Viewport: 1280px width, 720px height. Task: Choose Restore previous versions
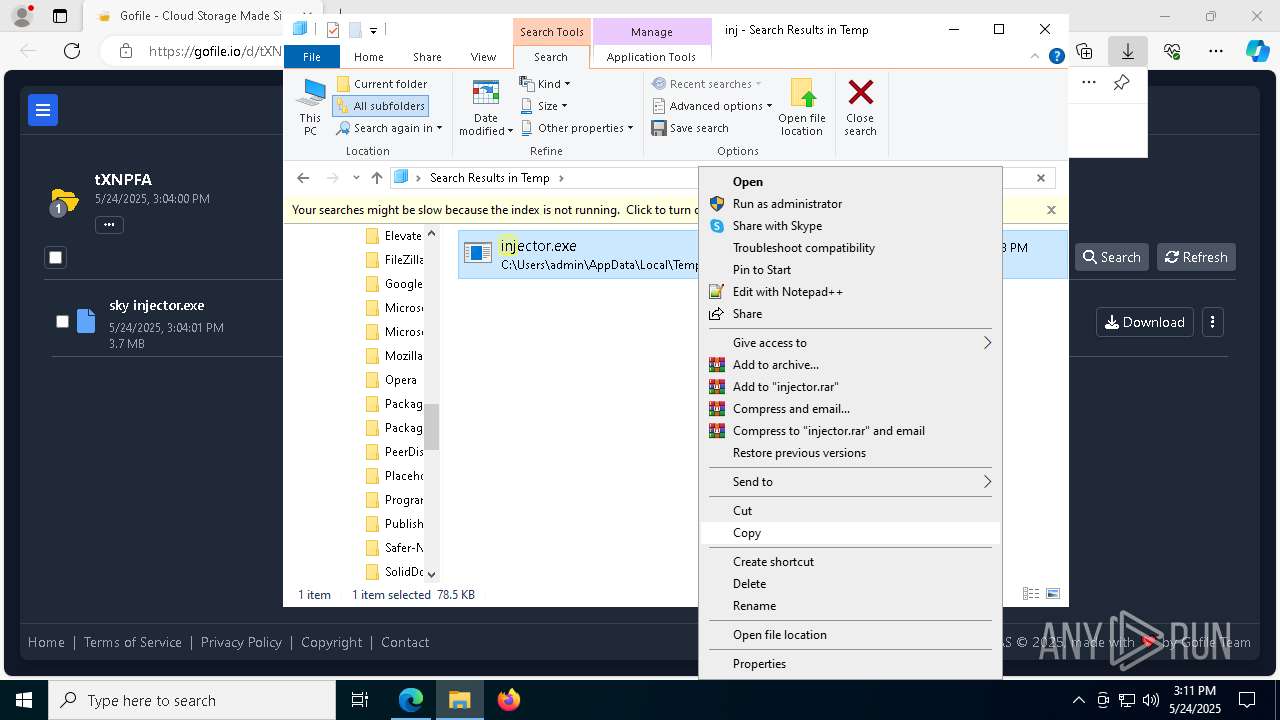[799, 453]
